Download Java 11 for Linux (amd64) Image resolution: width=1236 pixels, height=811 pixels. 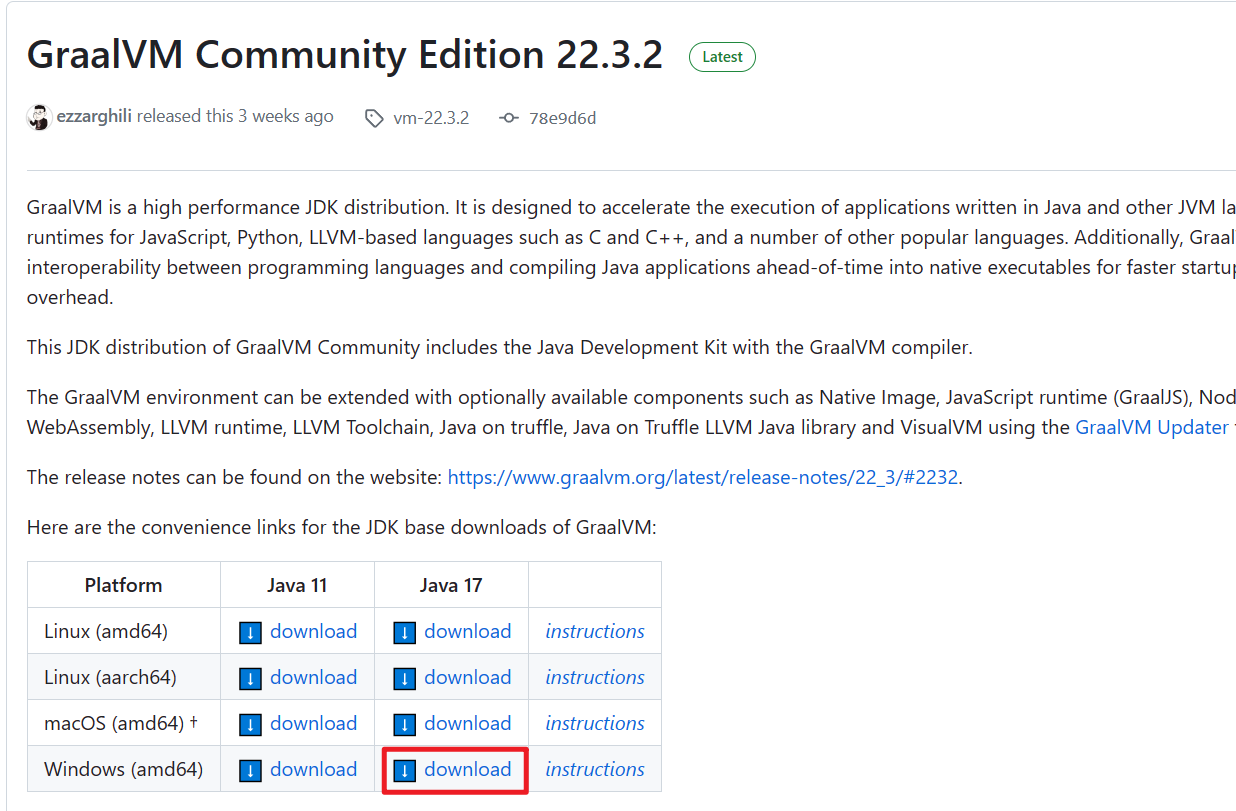(313, 631)
